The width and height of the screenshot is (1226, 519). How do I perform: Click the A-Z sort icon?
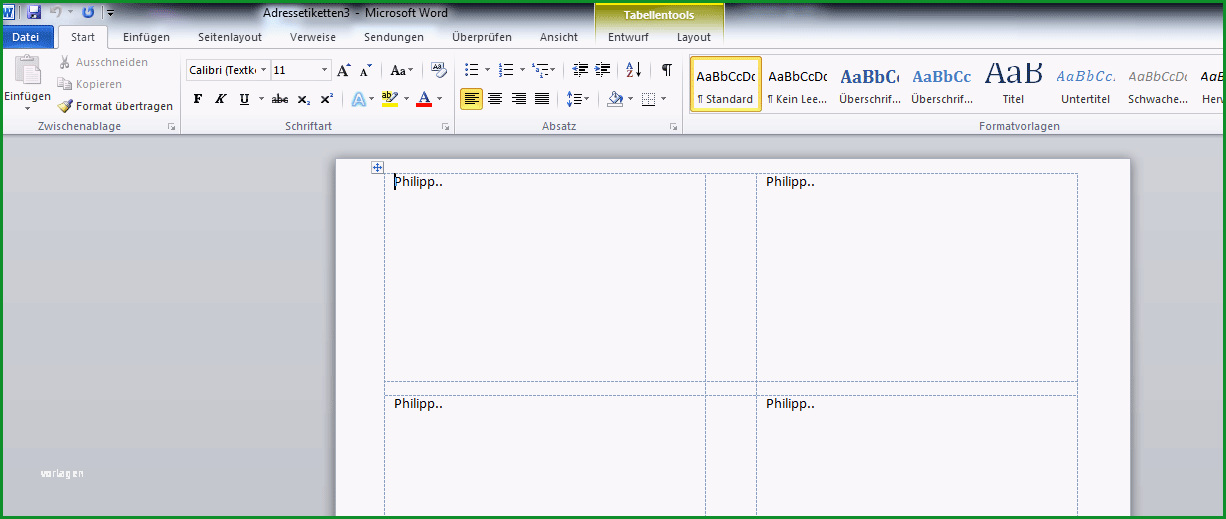[633, 70]
